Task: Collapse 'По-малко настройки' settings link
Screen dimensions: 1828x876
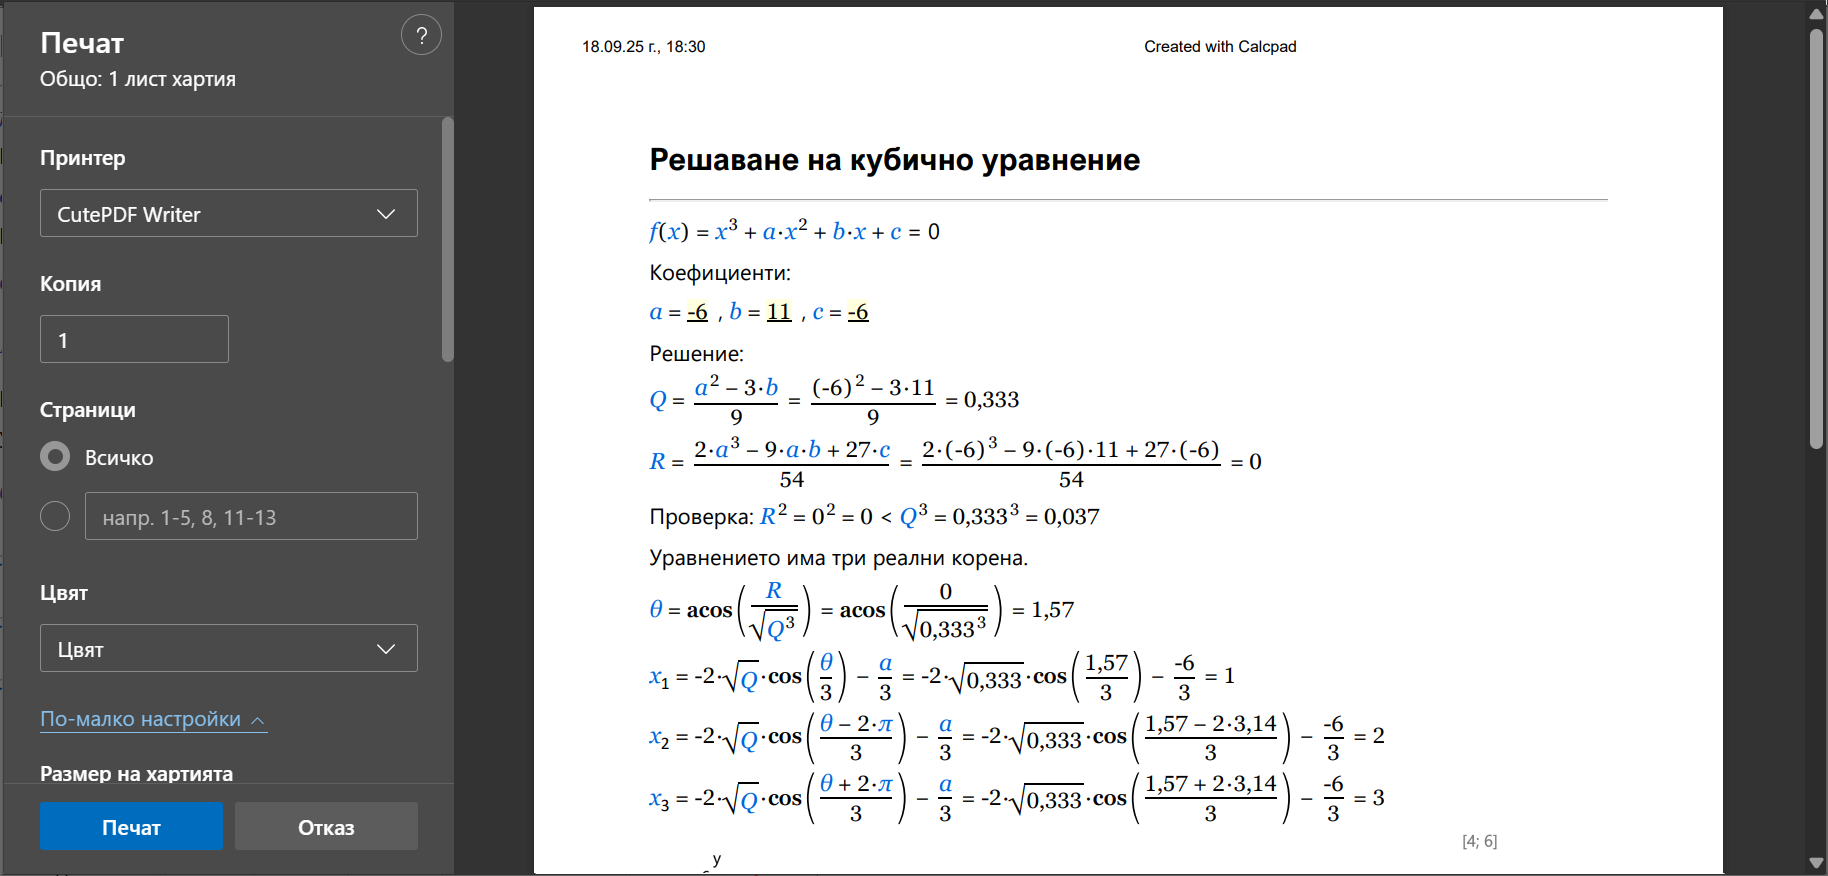Action: pyautogui.click(x=153, y=719)
